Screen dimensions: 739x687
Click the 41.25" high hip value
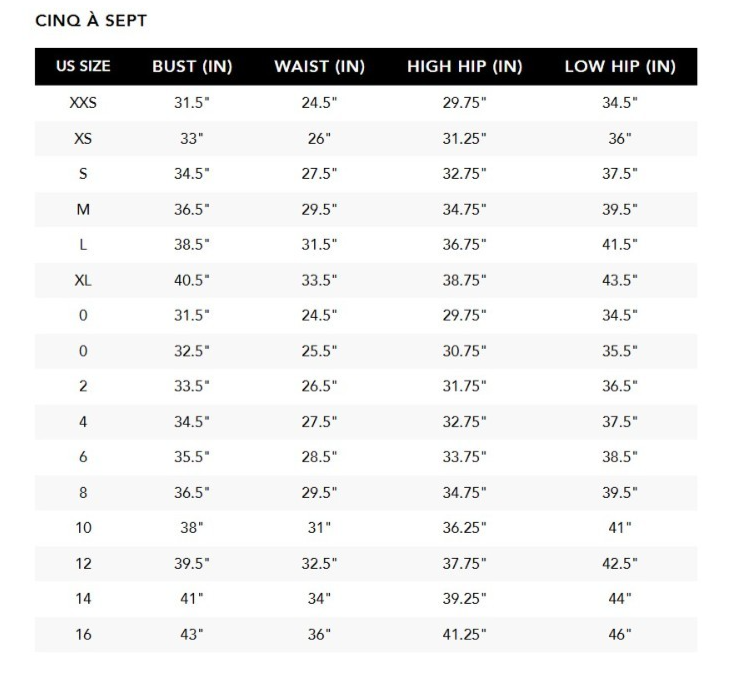click(465, 634)
